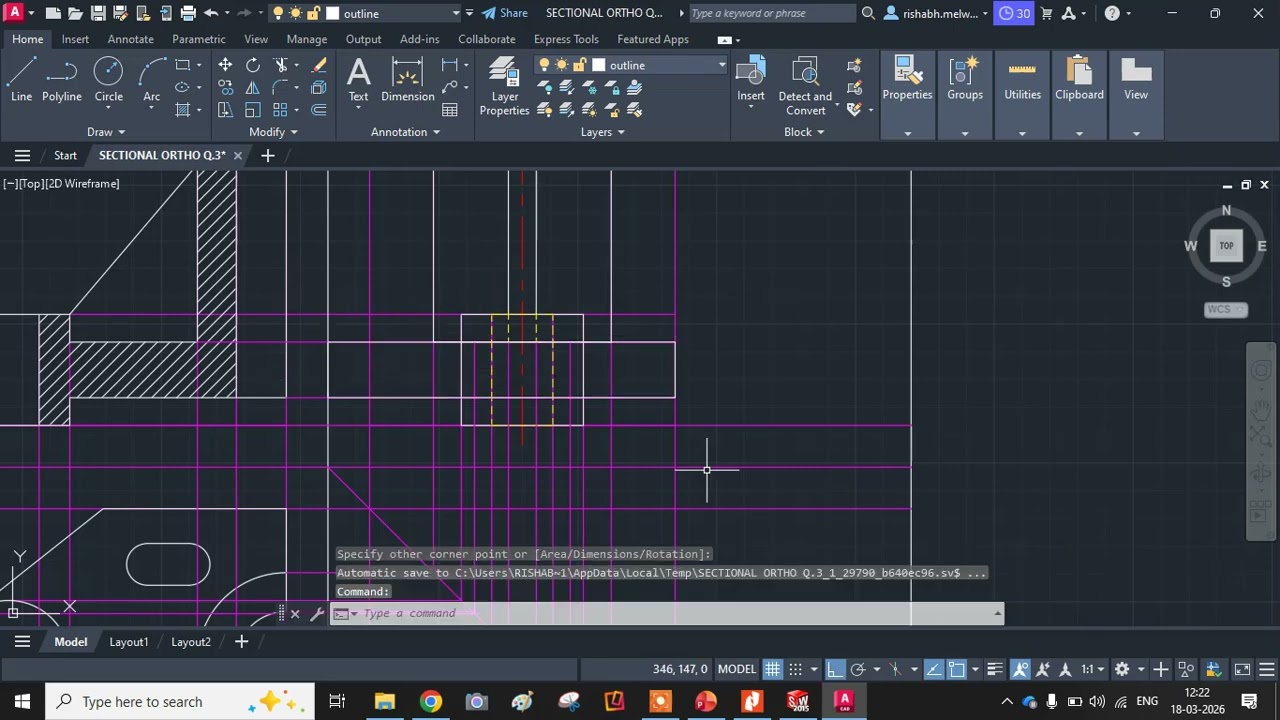Switch to the Express Tools tab
Viewport: 1280px width, 720px height.
click(x=566, y=39)
